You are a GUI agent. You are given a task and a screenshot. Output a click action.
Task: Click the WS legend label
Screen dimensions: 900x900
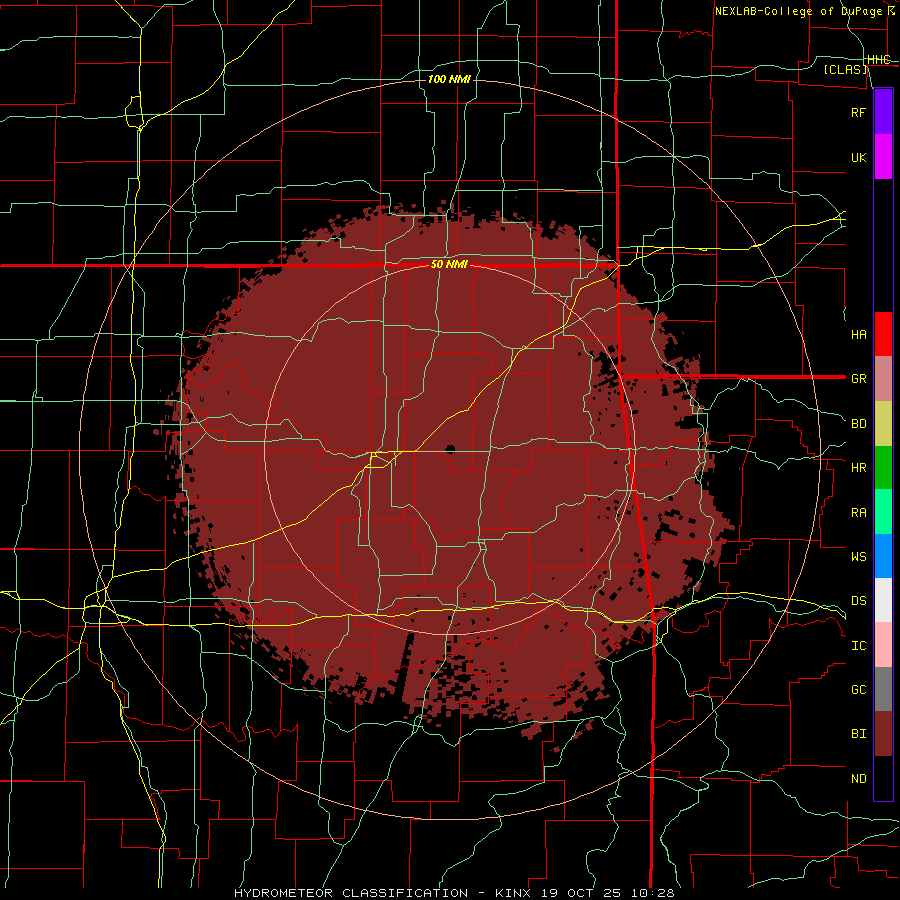point(858,556)
